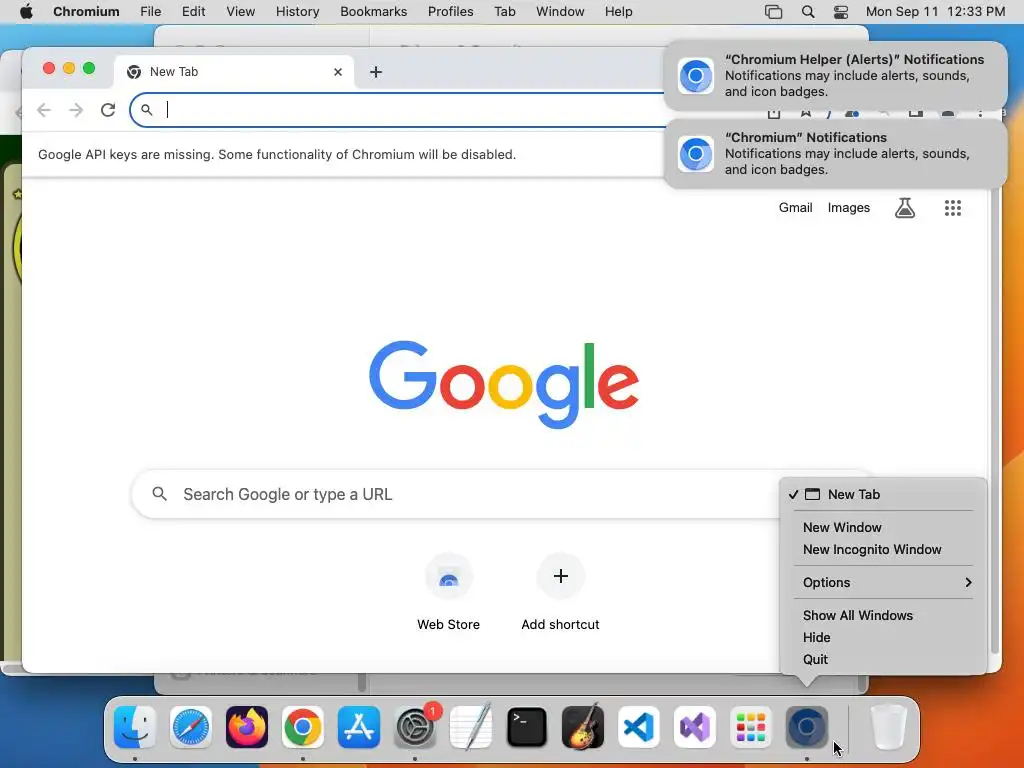The image size is (1024, 768).
Task: Open Control Center in the menu bar
Action: pos(841,12)
